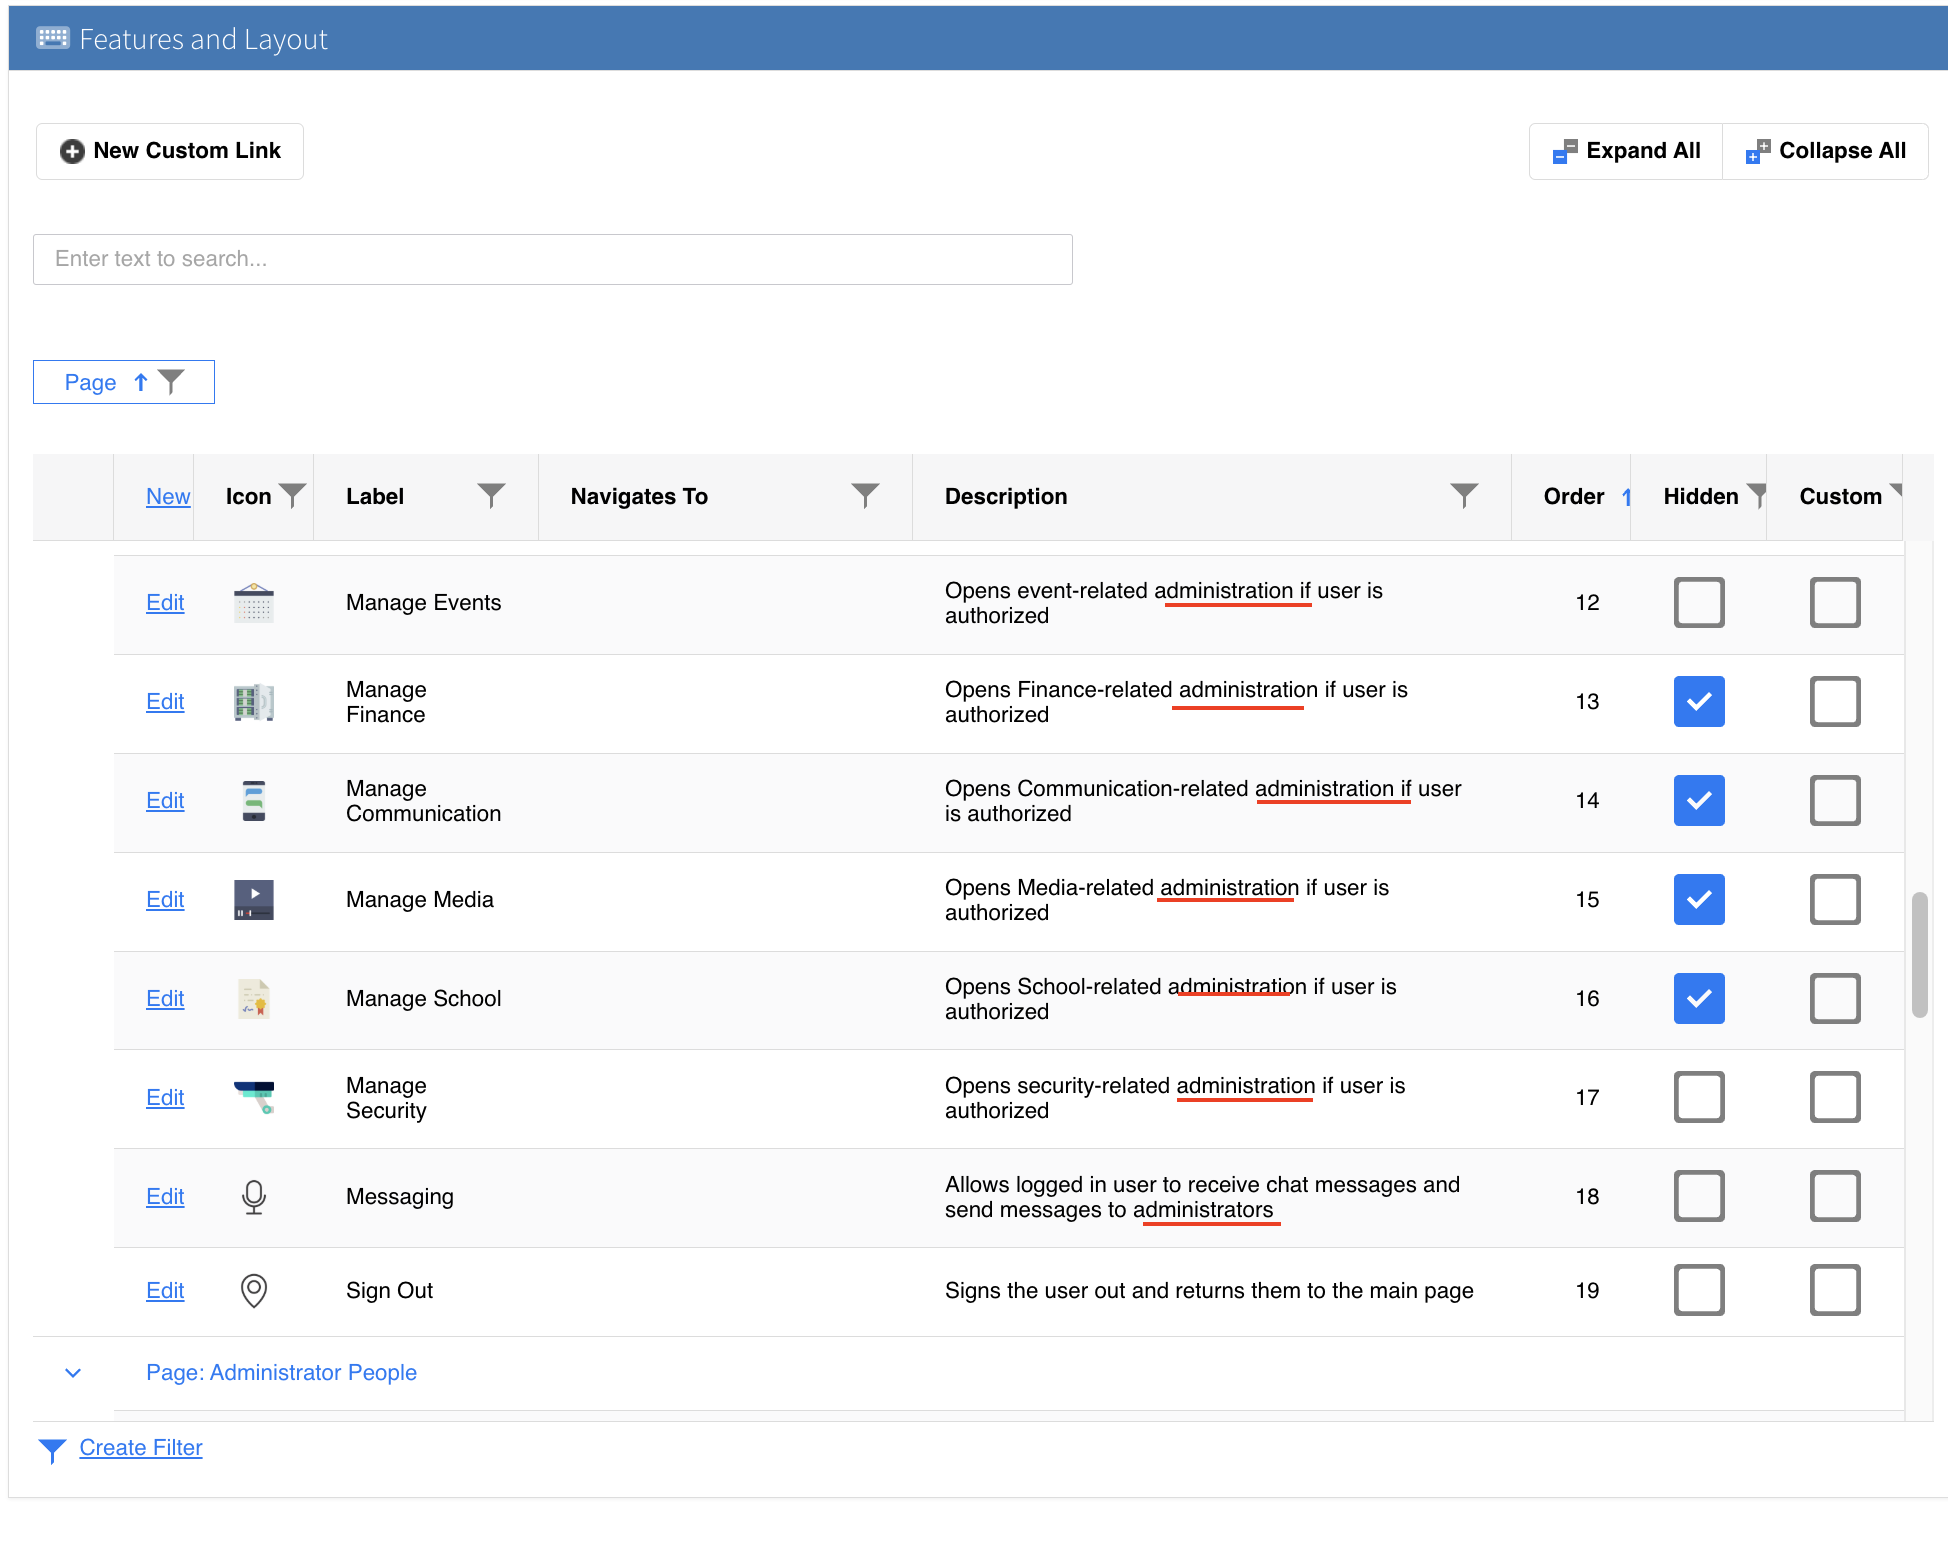1948x1542 pixels.
Task: Edit the Sign Out row
Action: (165, 1291)
